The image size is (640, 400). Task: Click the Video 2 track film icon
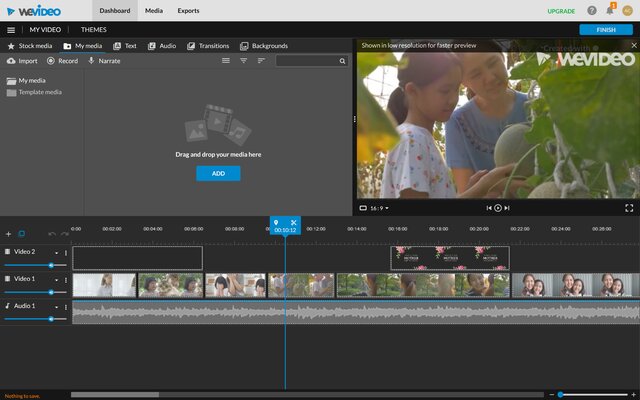pos(7,251)
